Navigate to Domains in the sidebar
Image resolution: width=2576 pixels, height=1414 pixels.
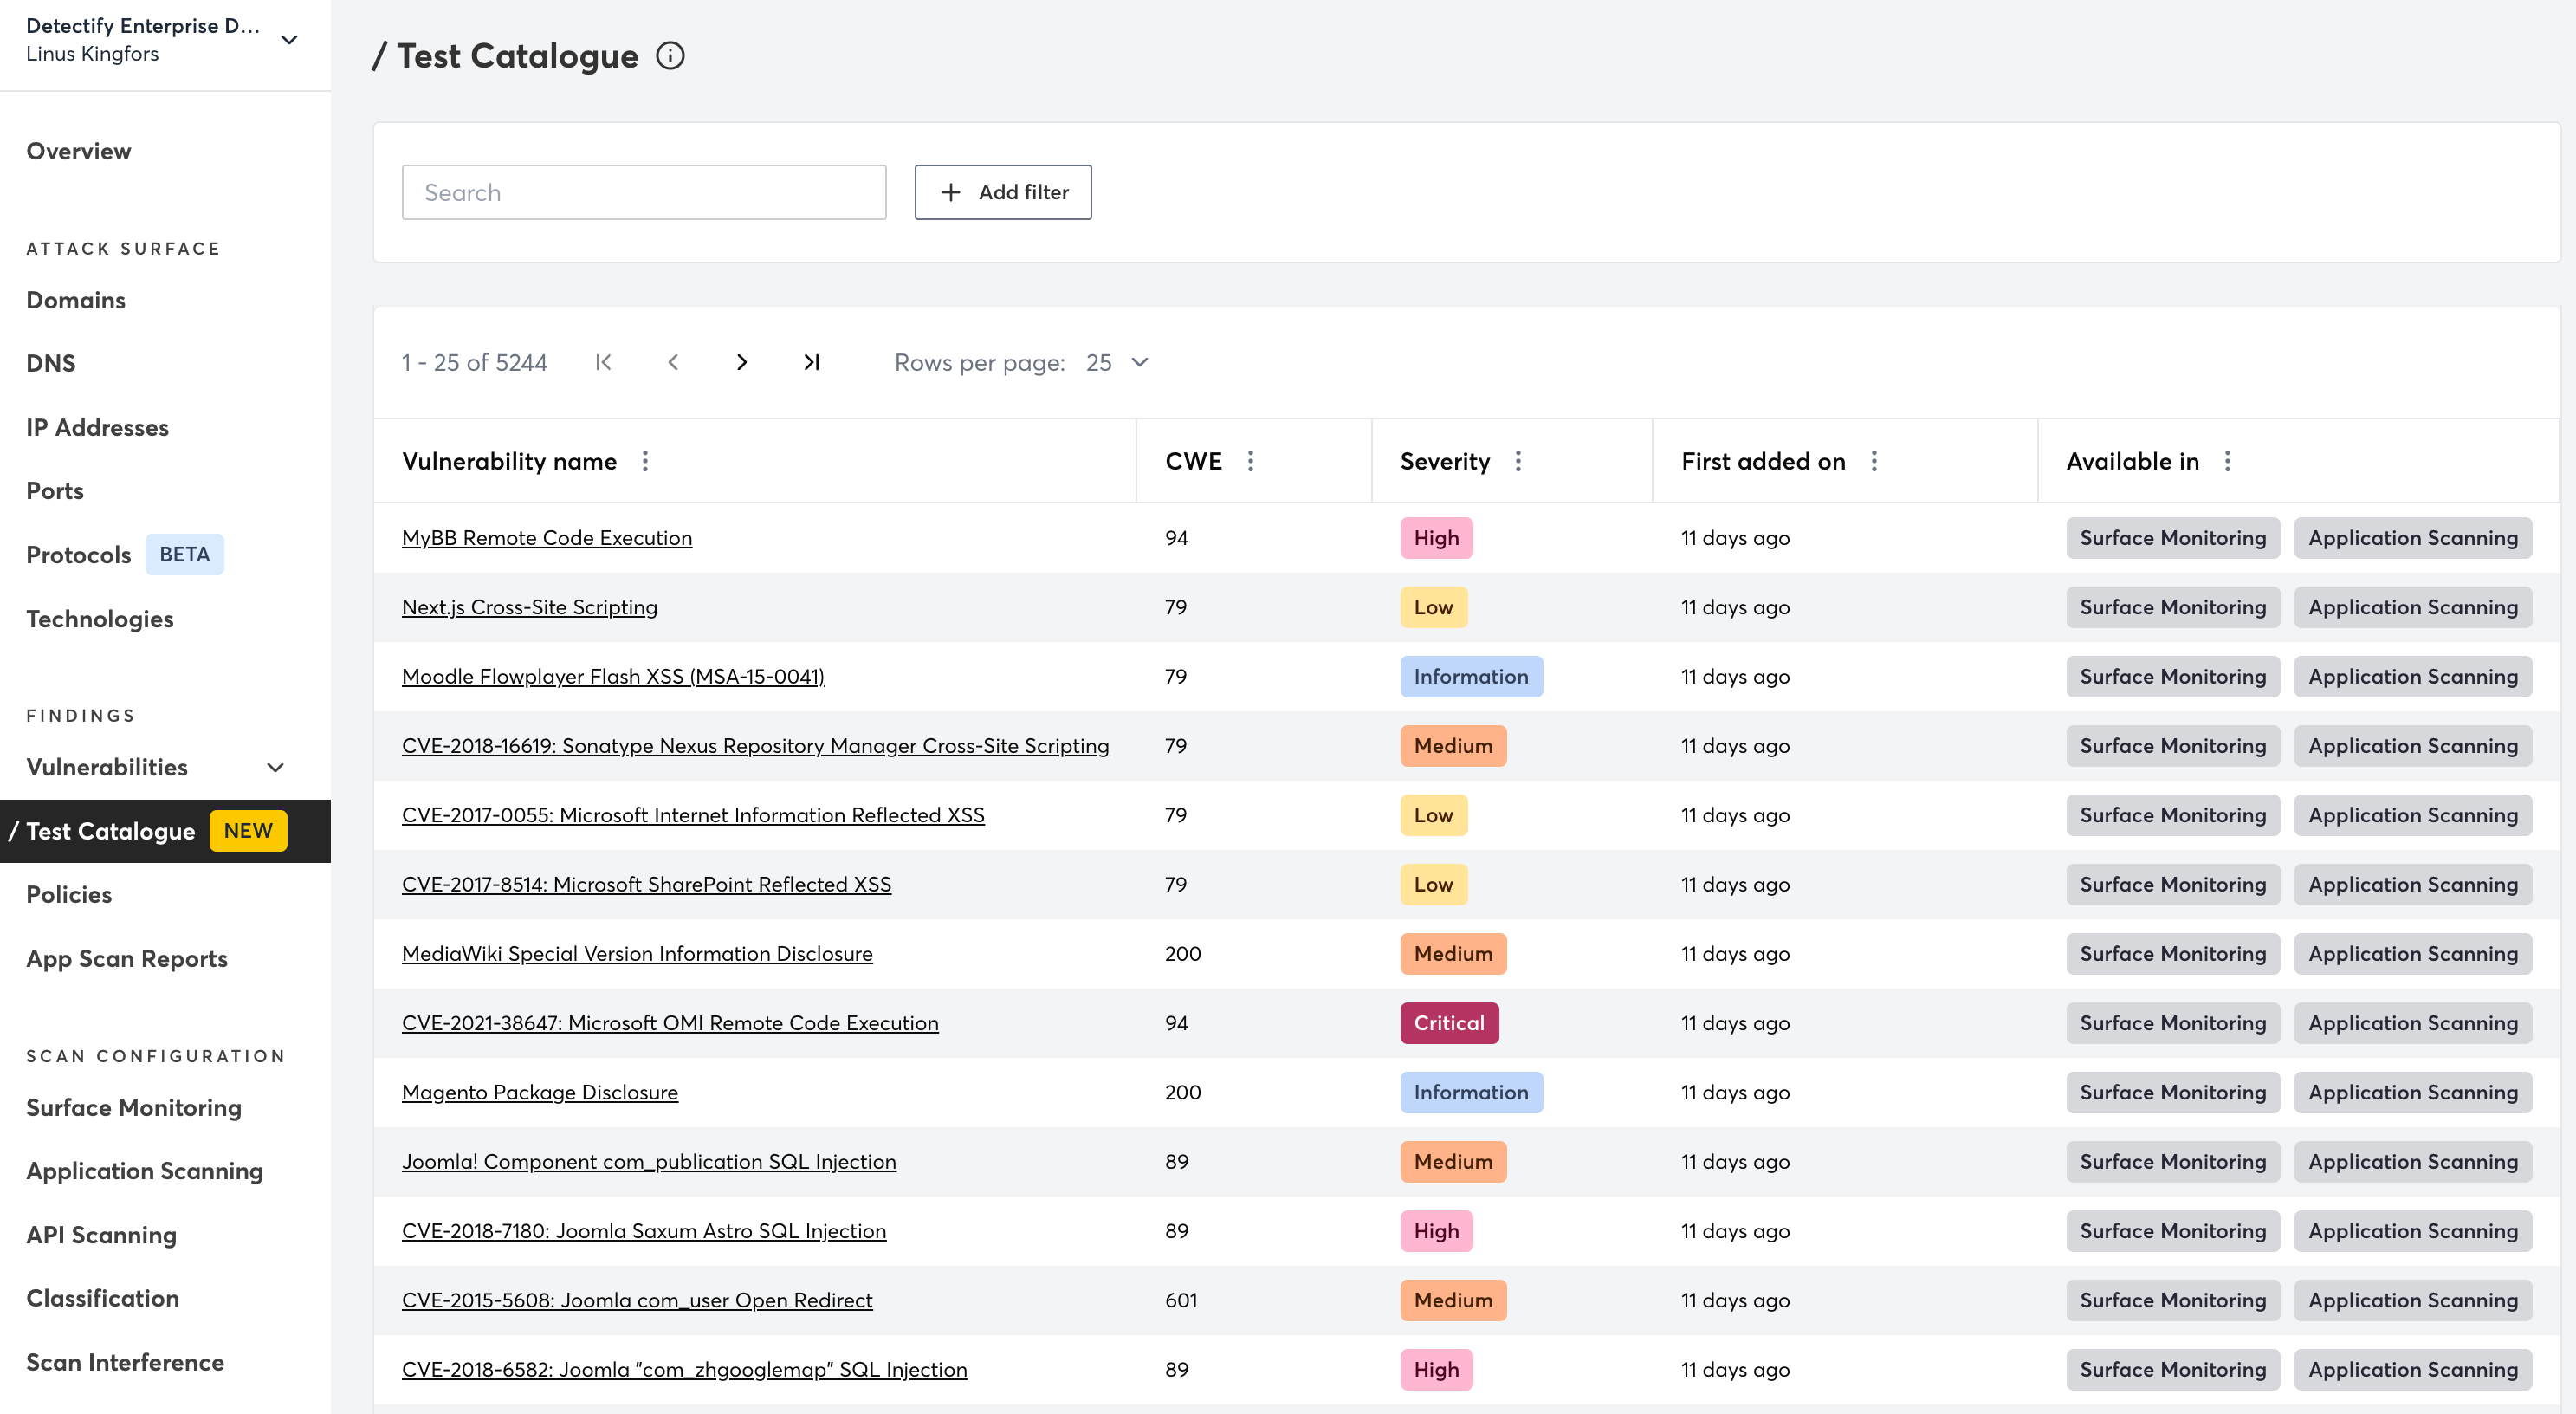tap(76, 300)
